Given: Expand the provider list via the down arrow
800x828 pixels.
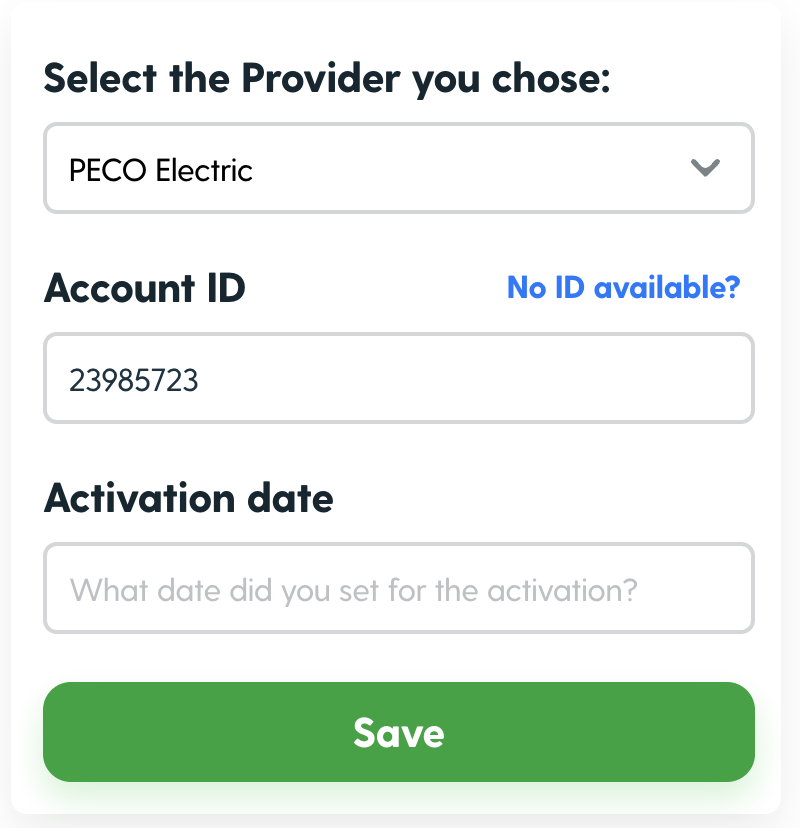Looking at the screenshot, I should tap(706, 168).
